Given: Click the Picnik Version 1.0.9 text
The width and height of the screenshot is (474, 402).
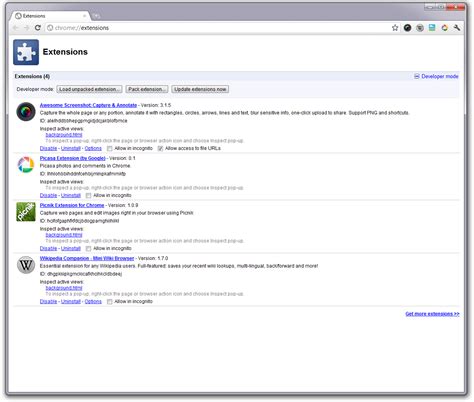Looking at the screenshot, I should [123, 205].
